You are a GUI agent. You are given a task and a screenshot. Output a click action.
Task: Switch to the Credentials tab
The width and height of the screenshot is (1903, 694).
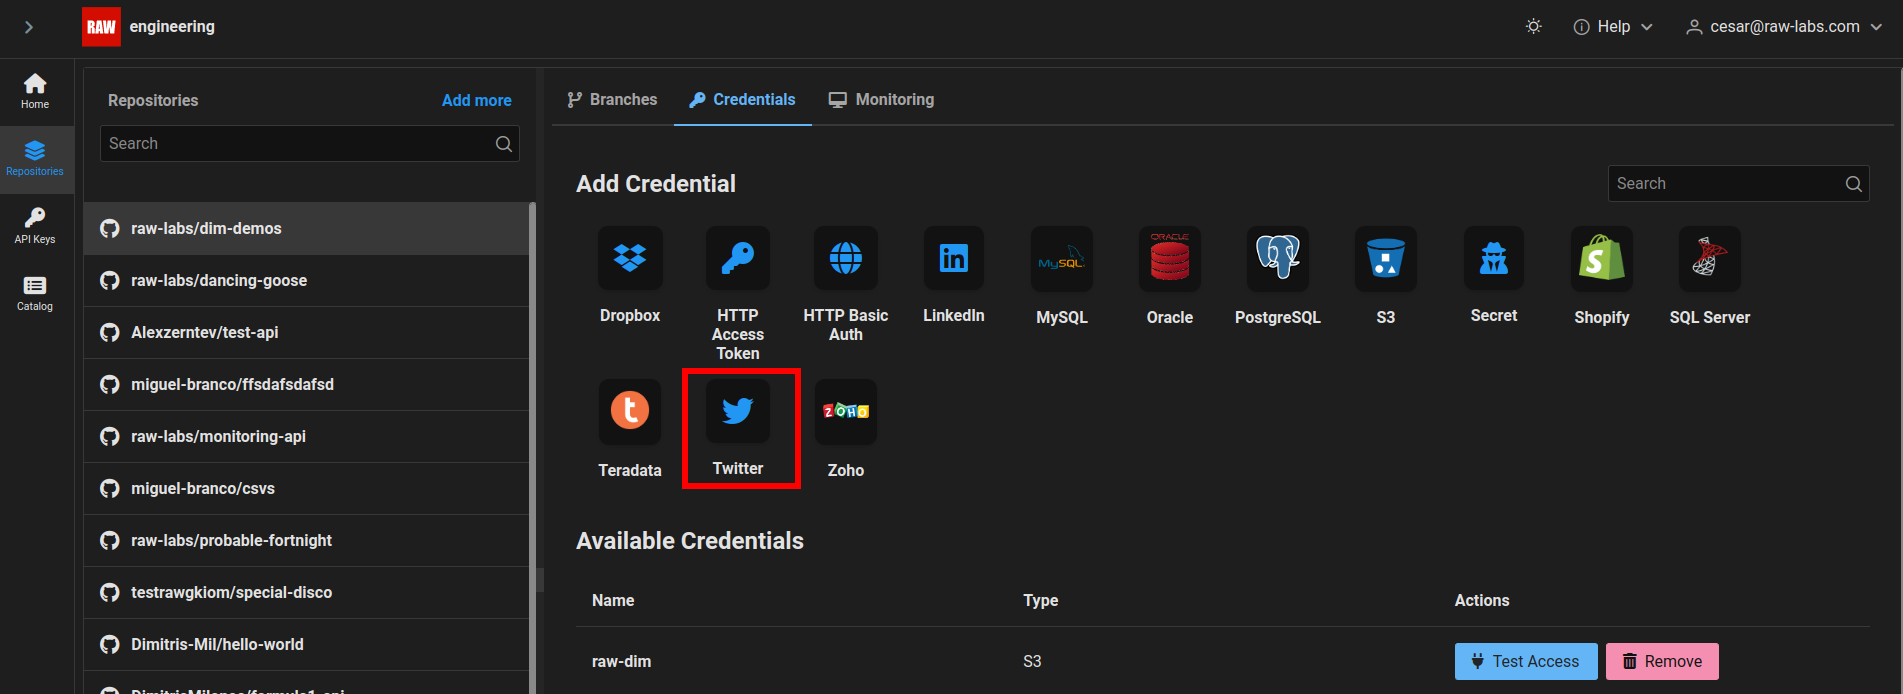tap(743, 100)
